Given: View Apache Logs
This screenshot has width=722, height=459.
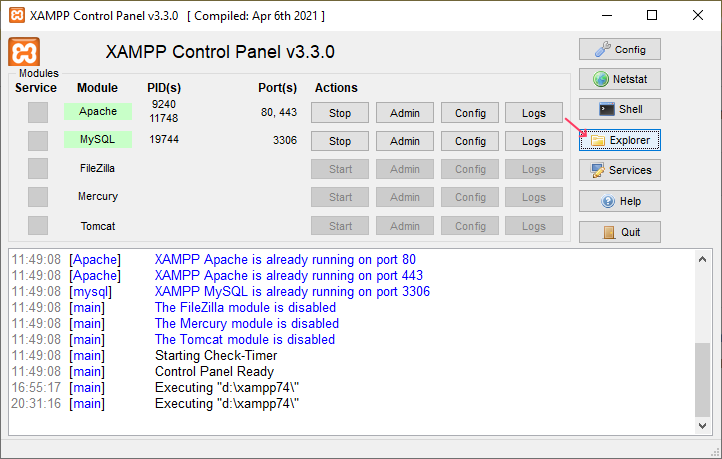Looking at the screenshot, I should (x=534, y=113).
